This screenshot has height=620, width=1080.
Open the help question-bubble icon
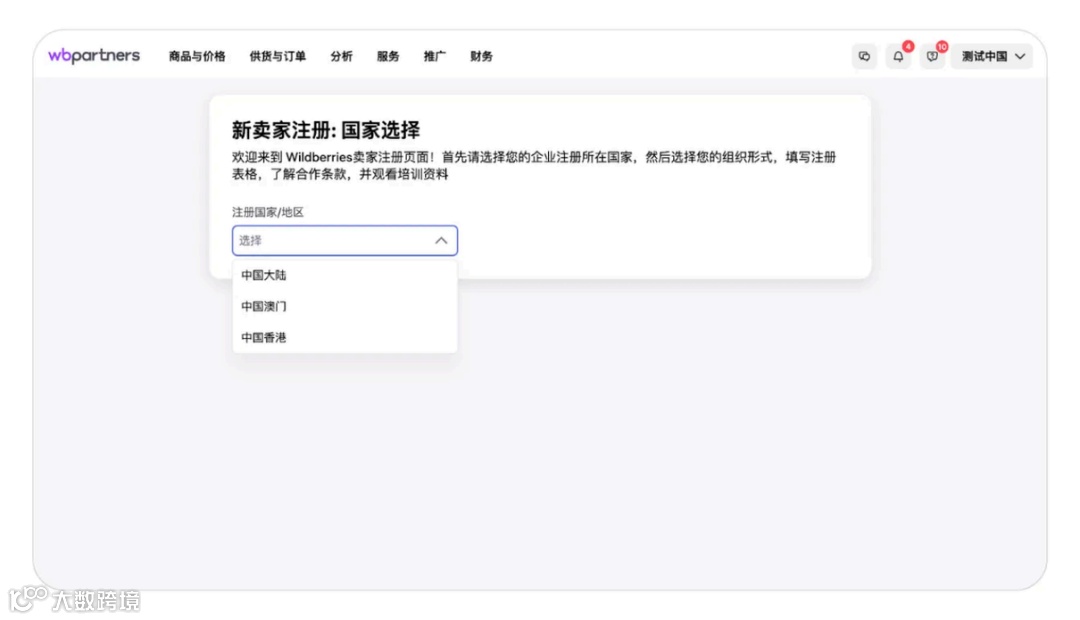tap(932, 56)
